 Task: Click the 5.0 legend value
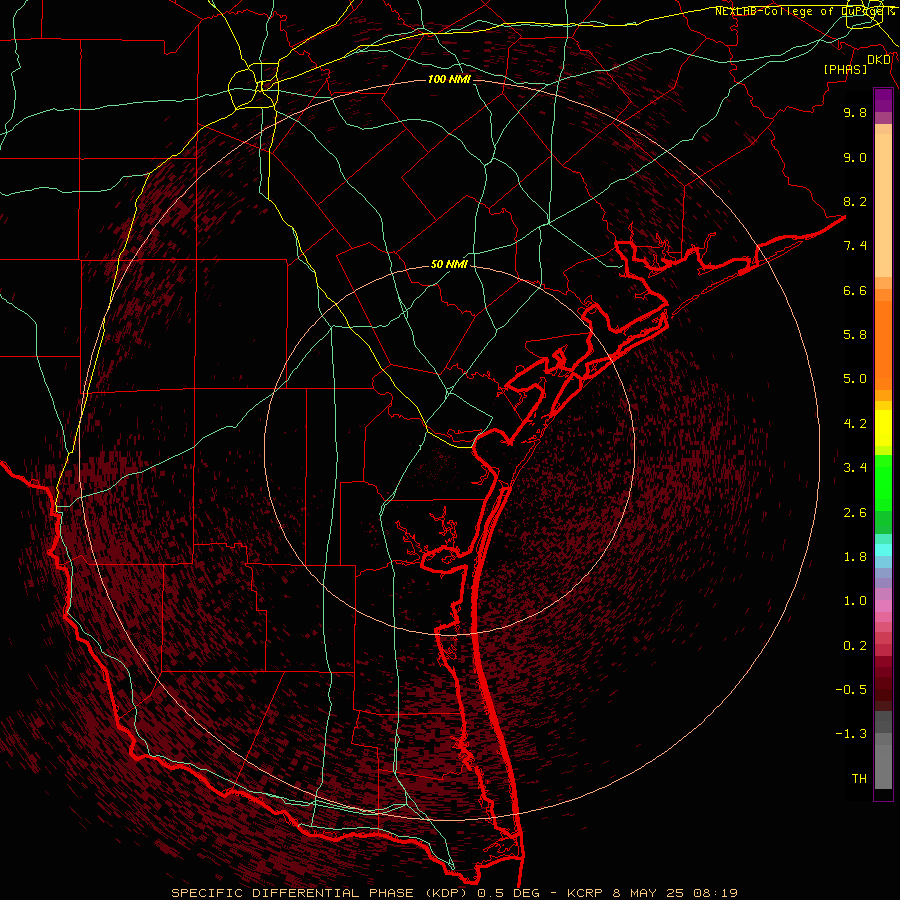click(855, 379)
